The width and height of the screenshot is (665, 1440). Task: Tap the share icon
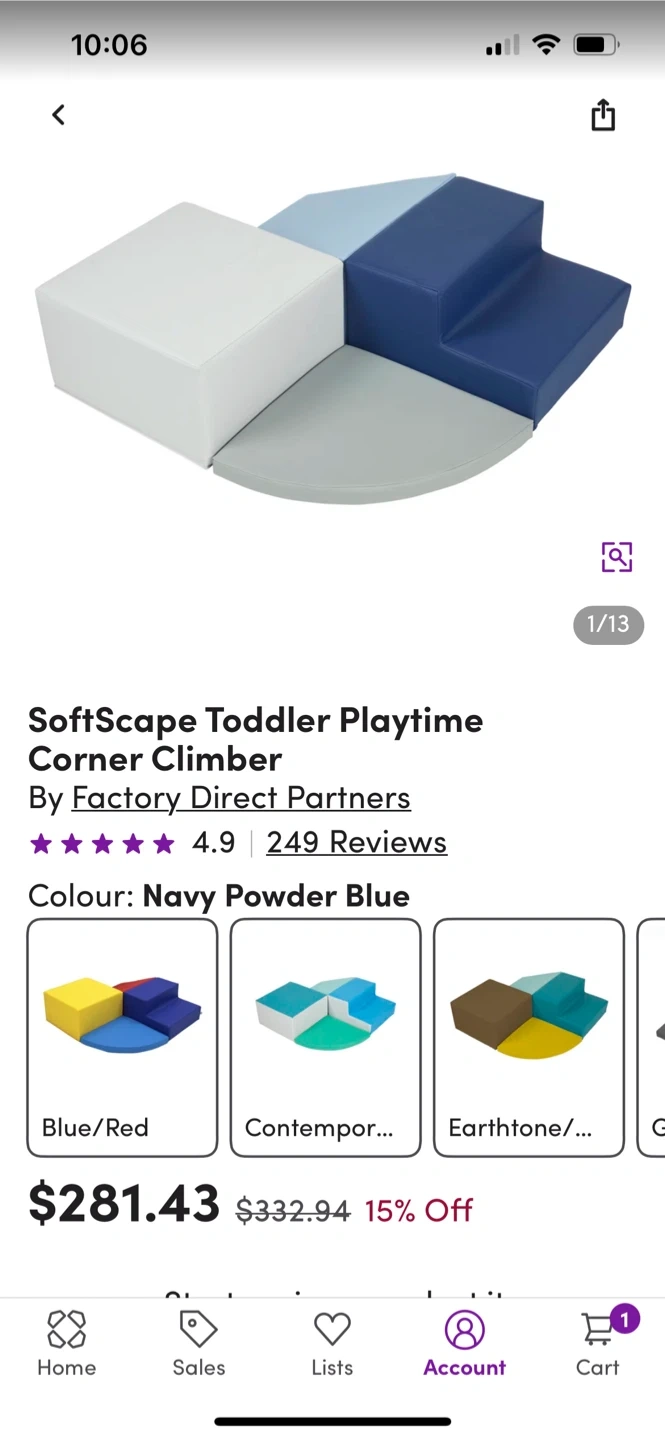click(602, 115)
